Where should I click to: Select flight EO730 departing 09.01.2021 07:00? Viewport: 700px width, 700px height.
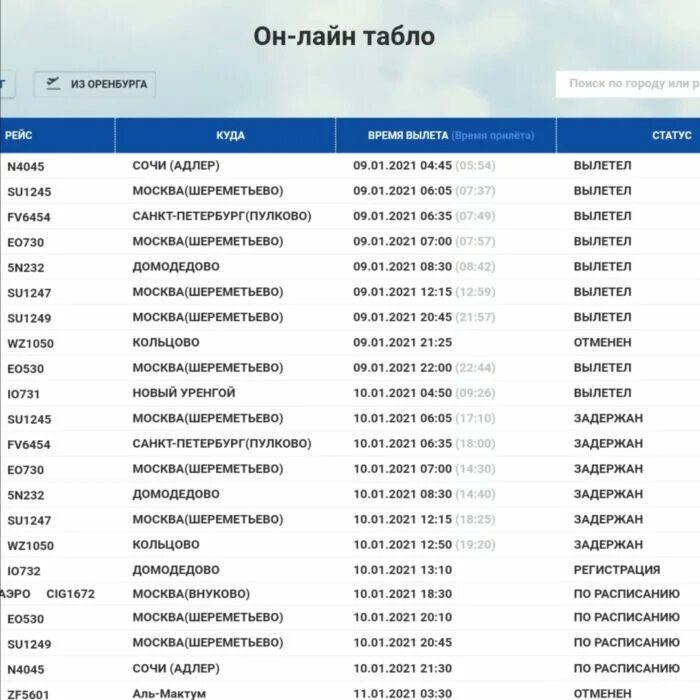coord(25,242)
